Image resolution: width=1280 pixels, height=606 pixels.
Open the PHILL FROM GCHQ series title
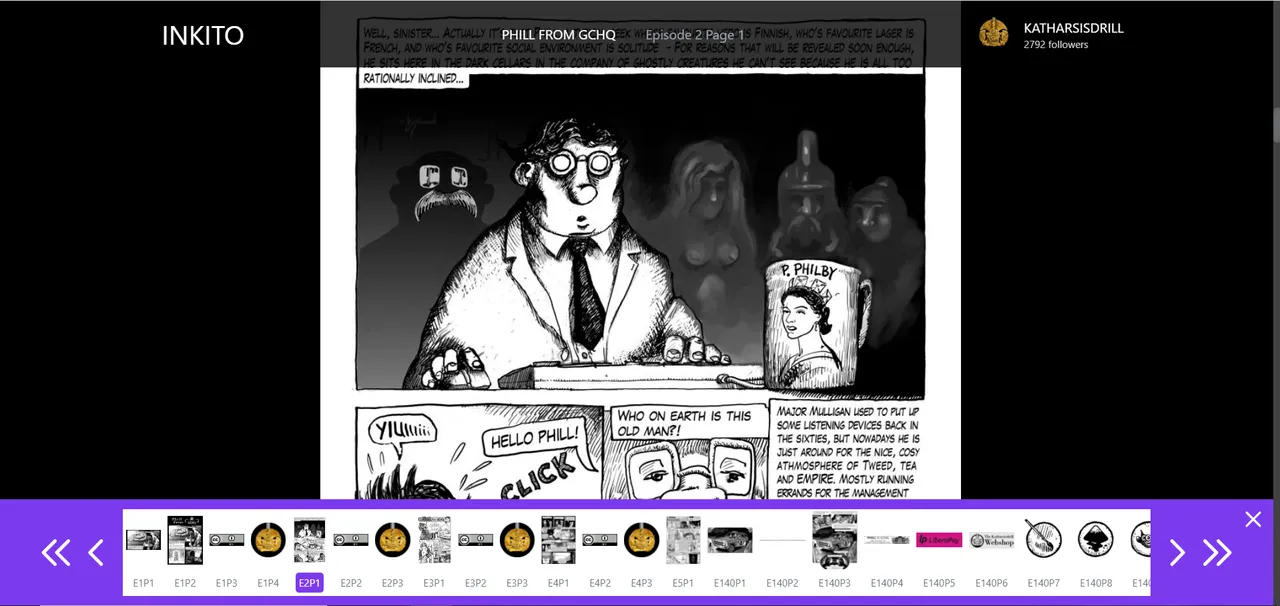(559, 35)
